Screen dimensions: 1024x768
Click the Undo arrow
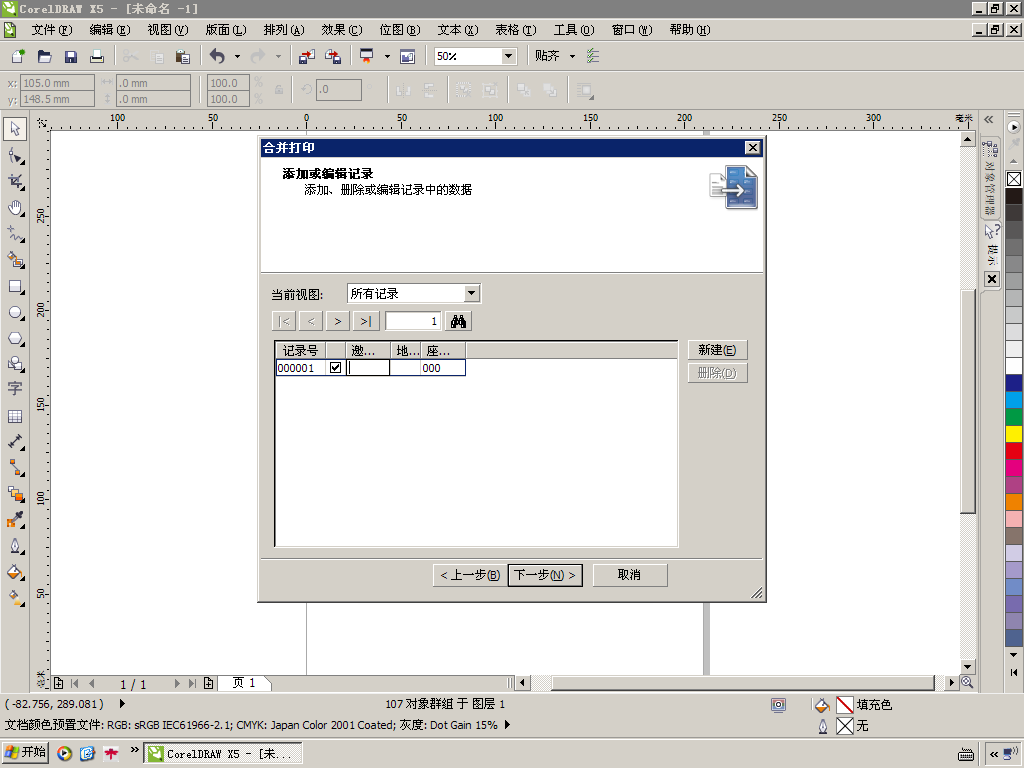coord(217,56)
